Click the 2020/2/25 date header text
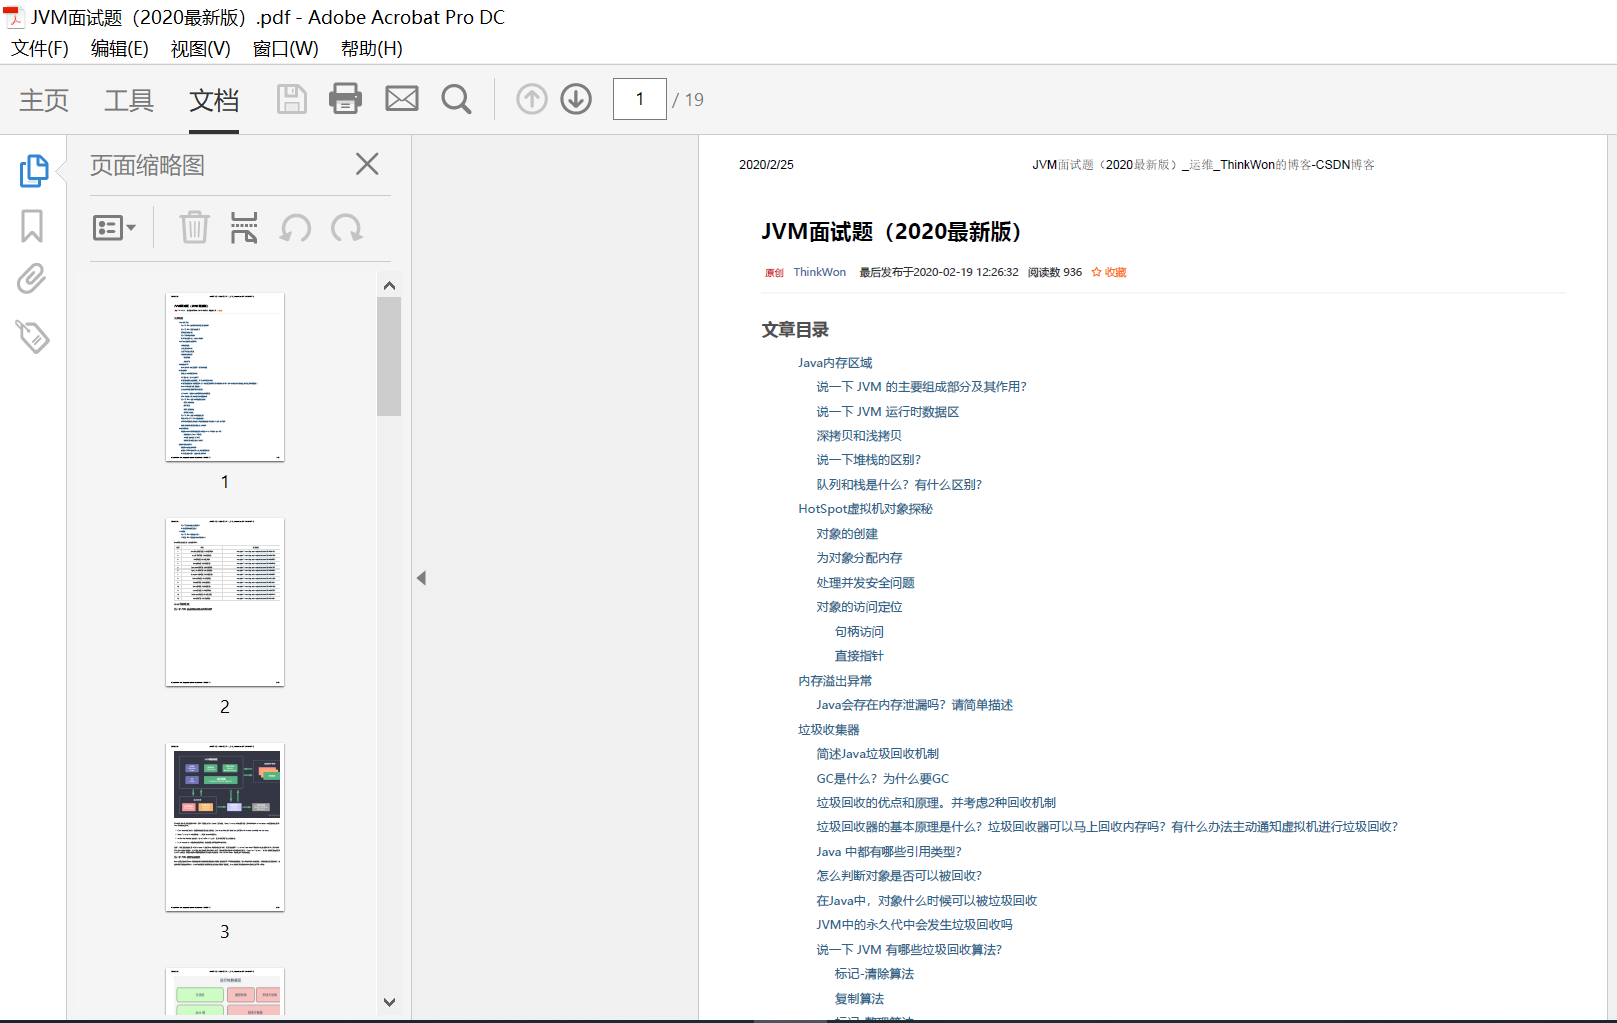This screenshot has height=1023, width=1617. (x=766, y=165)
